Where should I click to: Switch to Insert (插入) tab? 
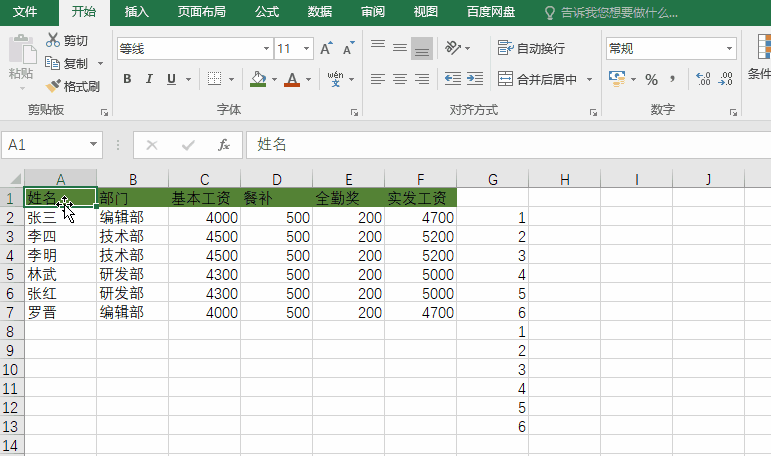coord(136,12)
